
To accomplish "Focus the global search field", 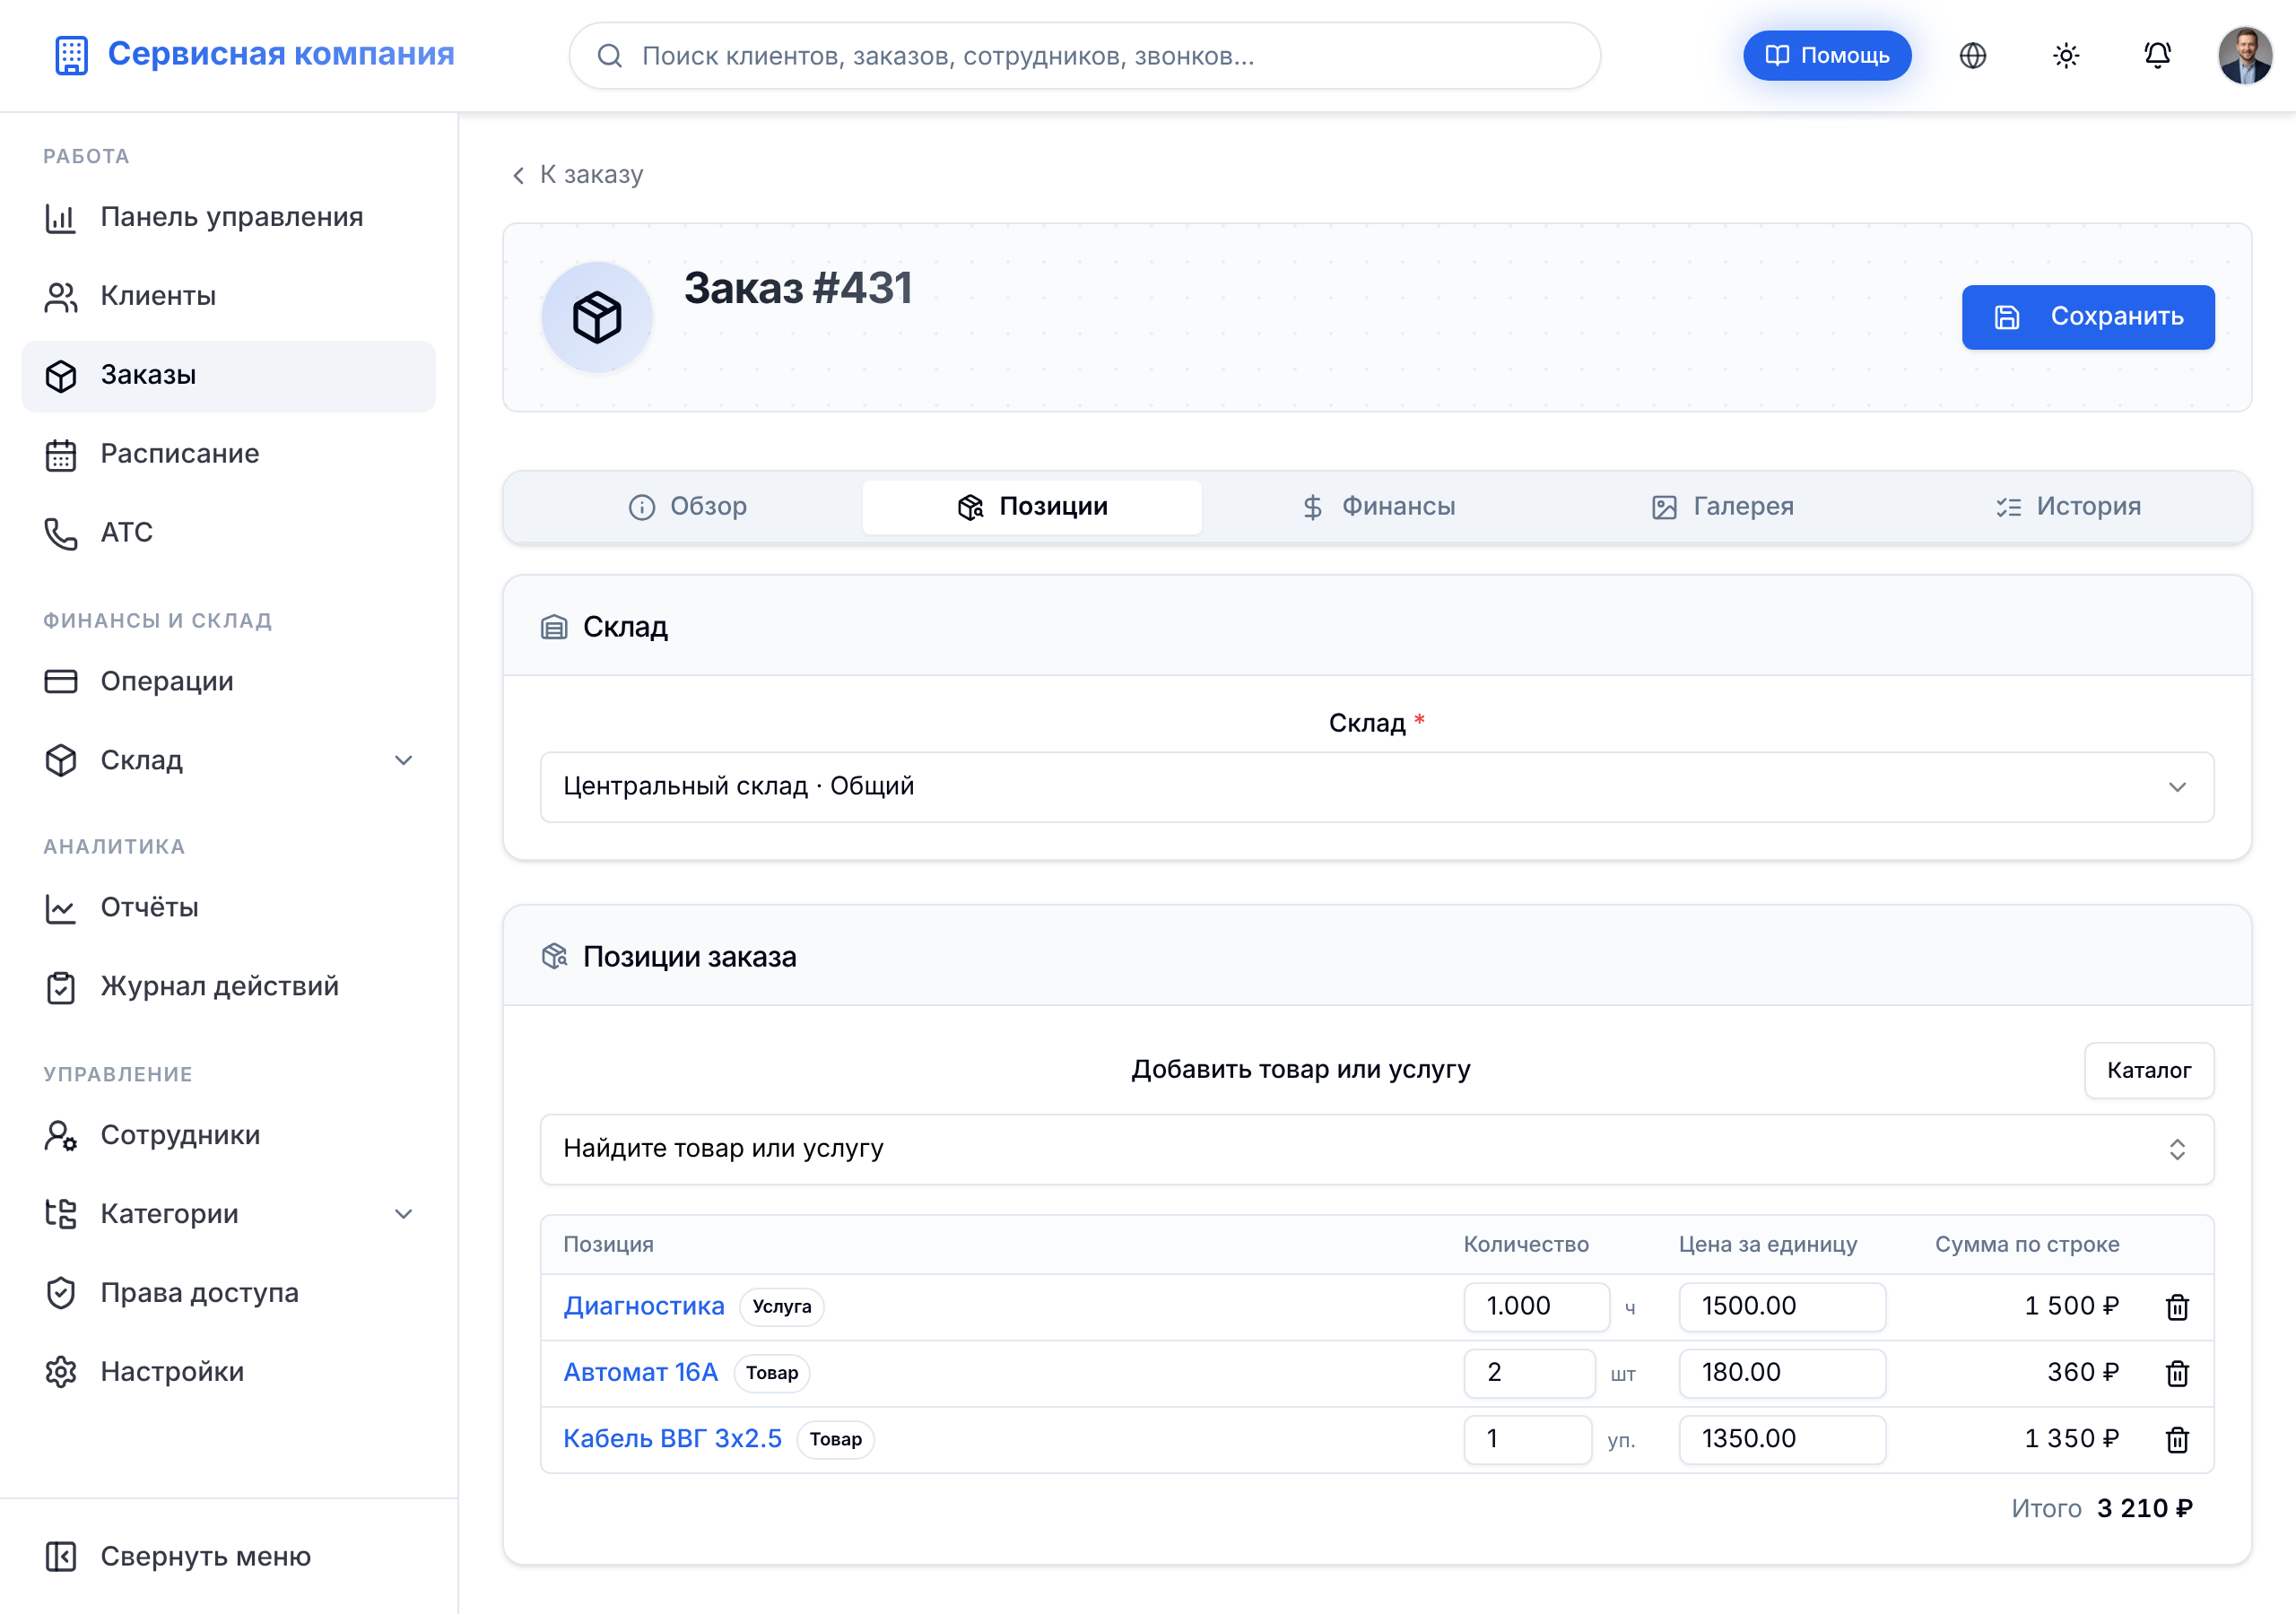I will 1084,56.
